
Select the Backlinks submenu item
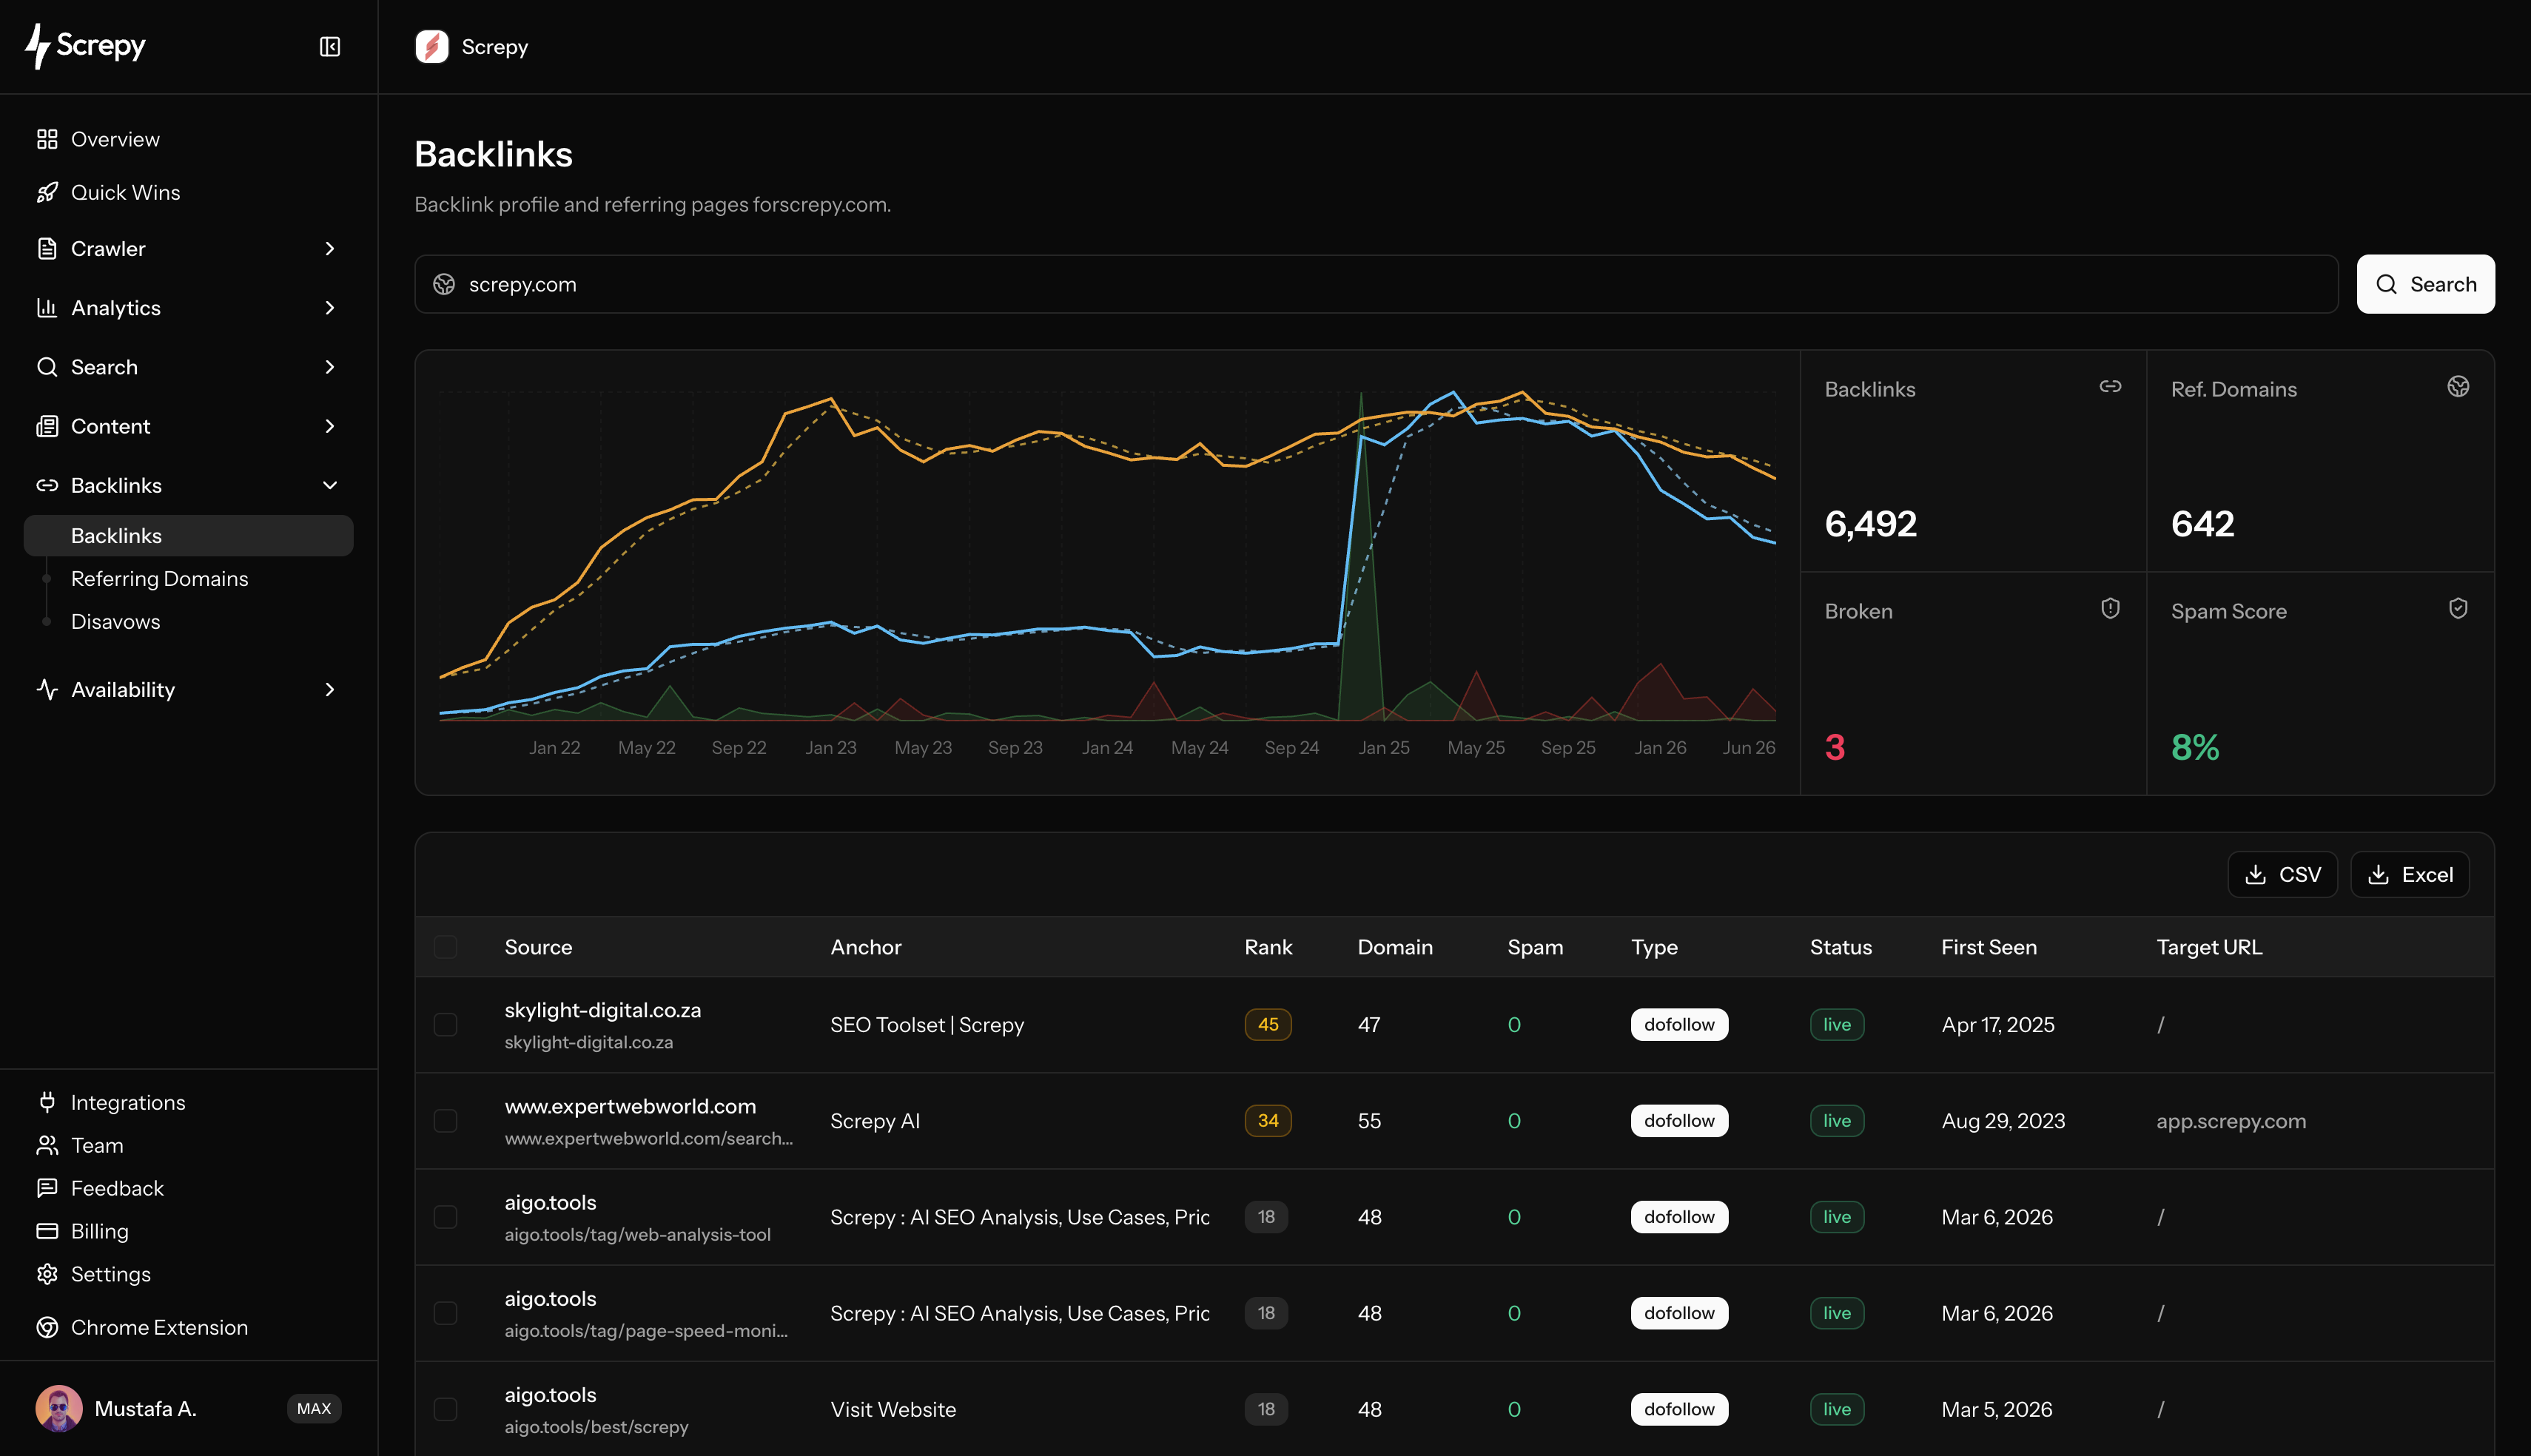pyautogui.click(x=188, y=535)
